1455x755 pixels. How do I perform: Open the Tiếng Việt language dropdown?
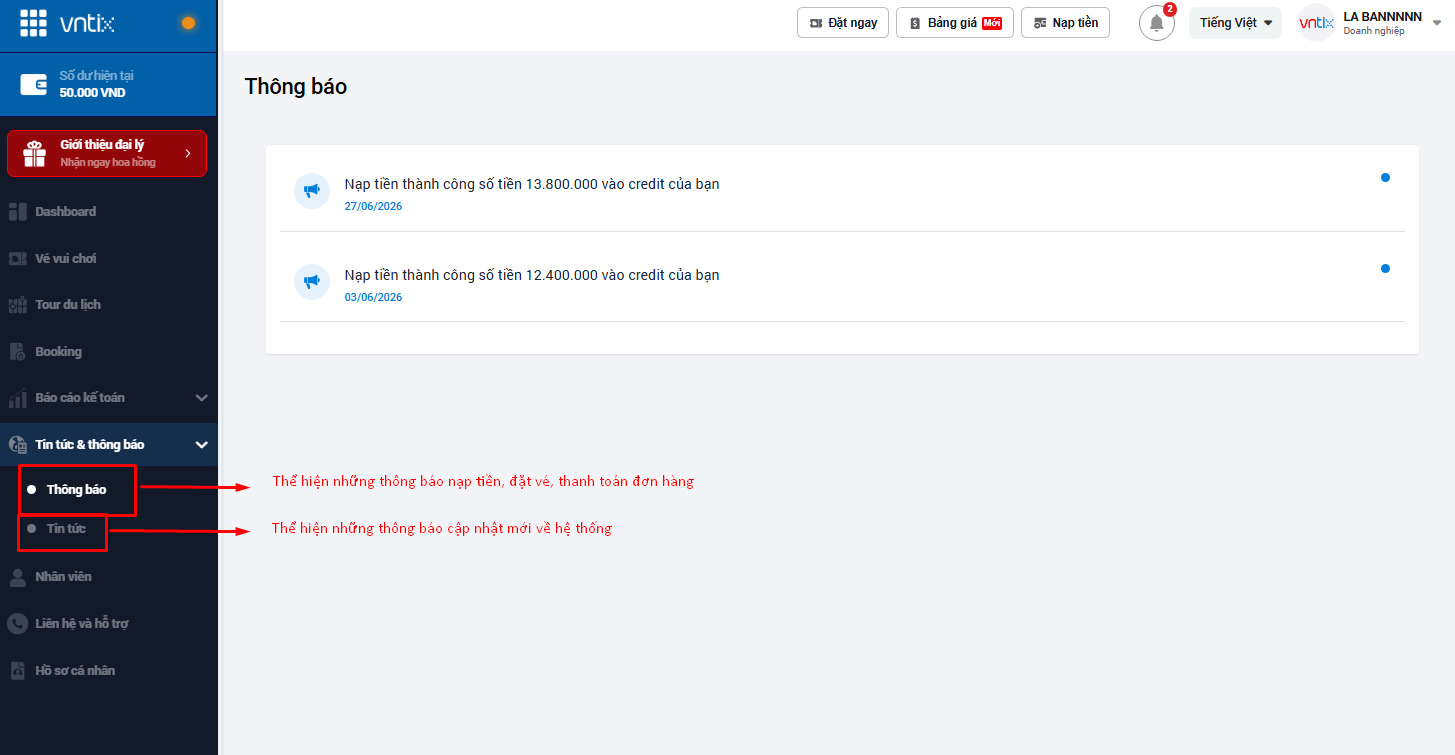[x=1235, y=23]
